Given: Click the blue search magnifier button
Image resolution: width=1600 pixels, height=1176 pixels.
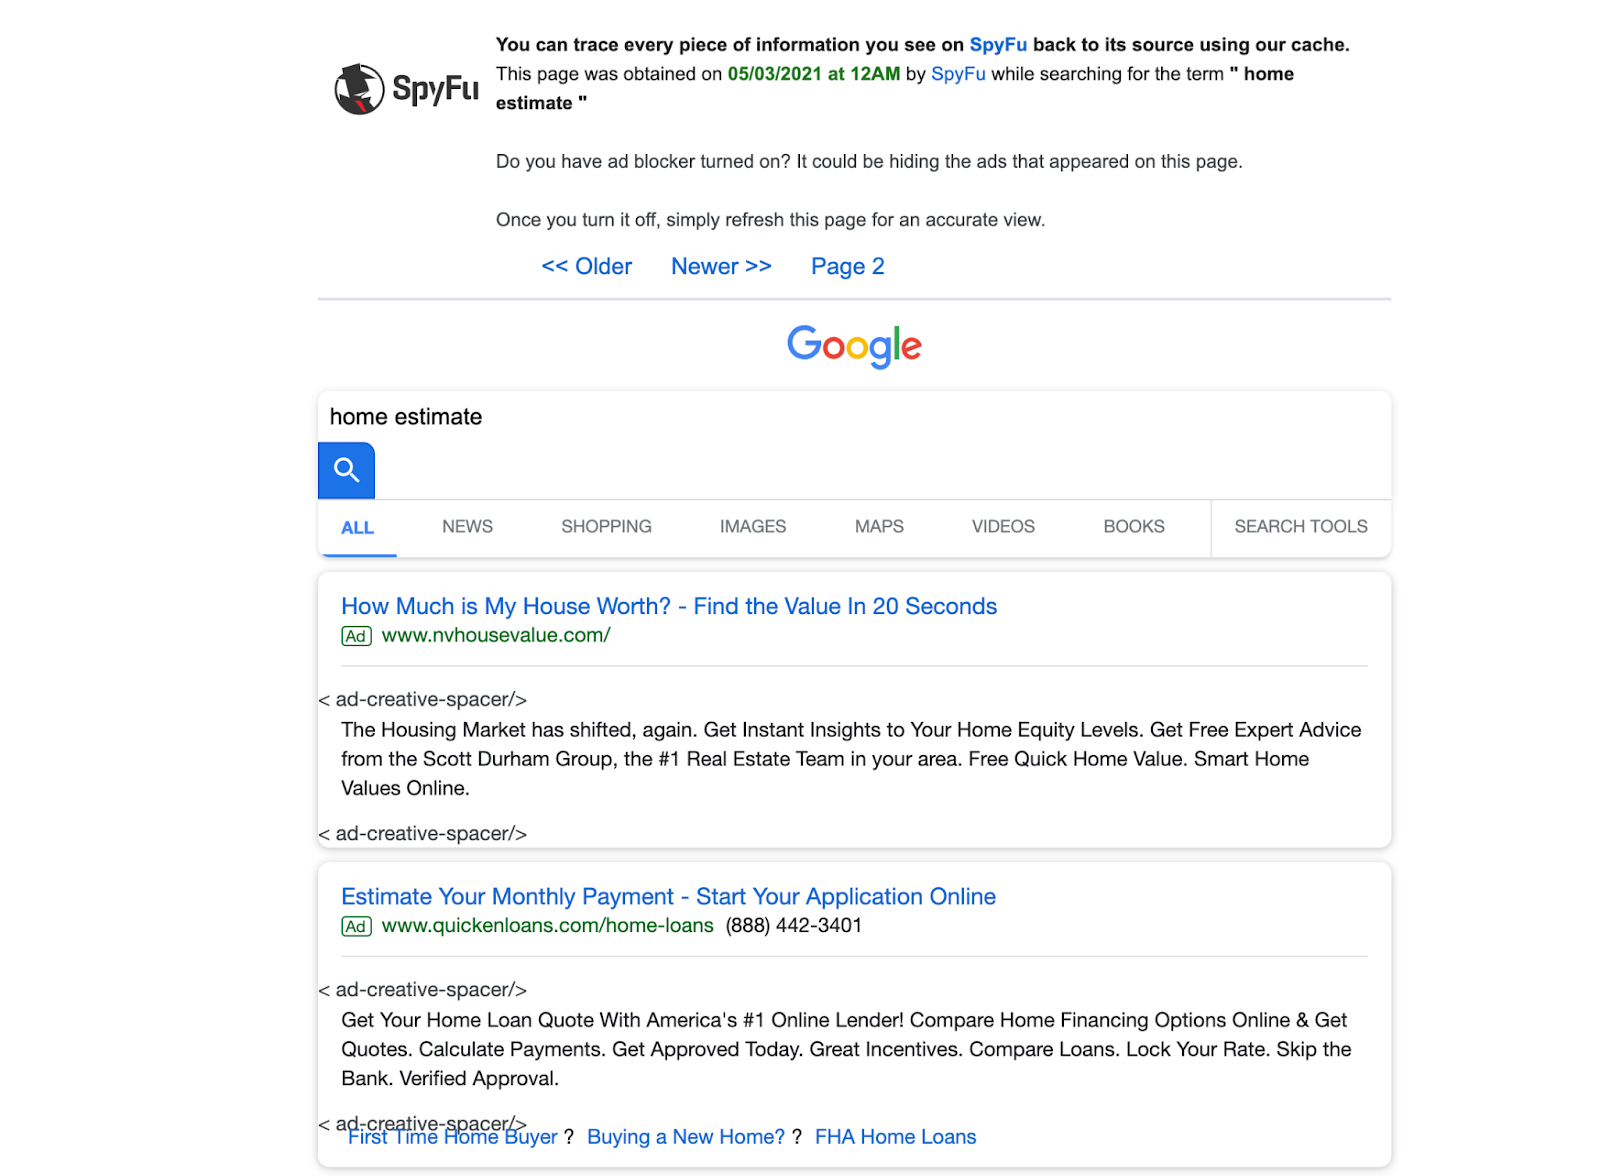Looking at the screenshot, I should tap(346, 470).
